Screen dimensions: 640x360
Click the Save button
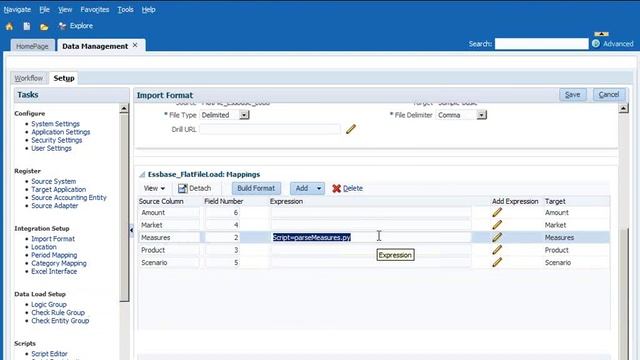pos(572,95)
